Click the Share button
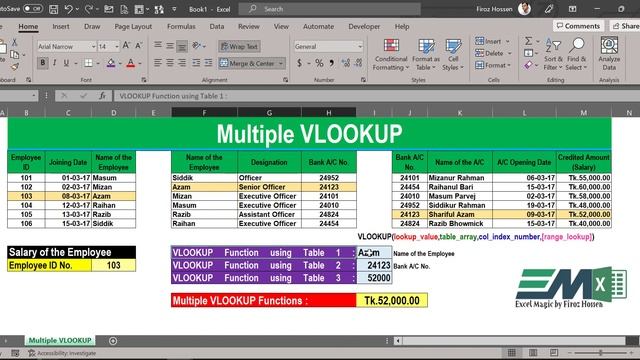This screenshot has width=640, height=360. tap(625, 26)
